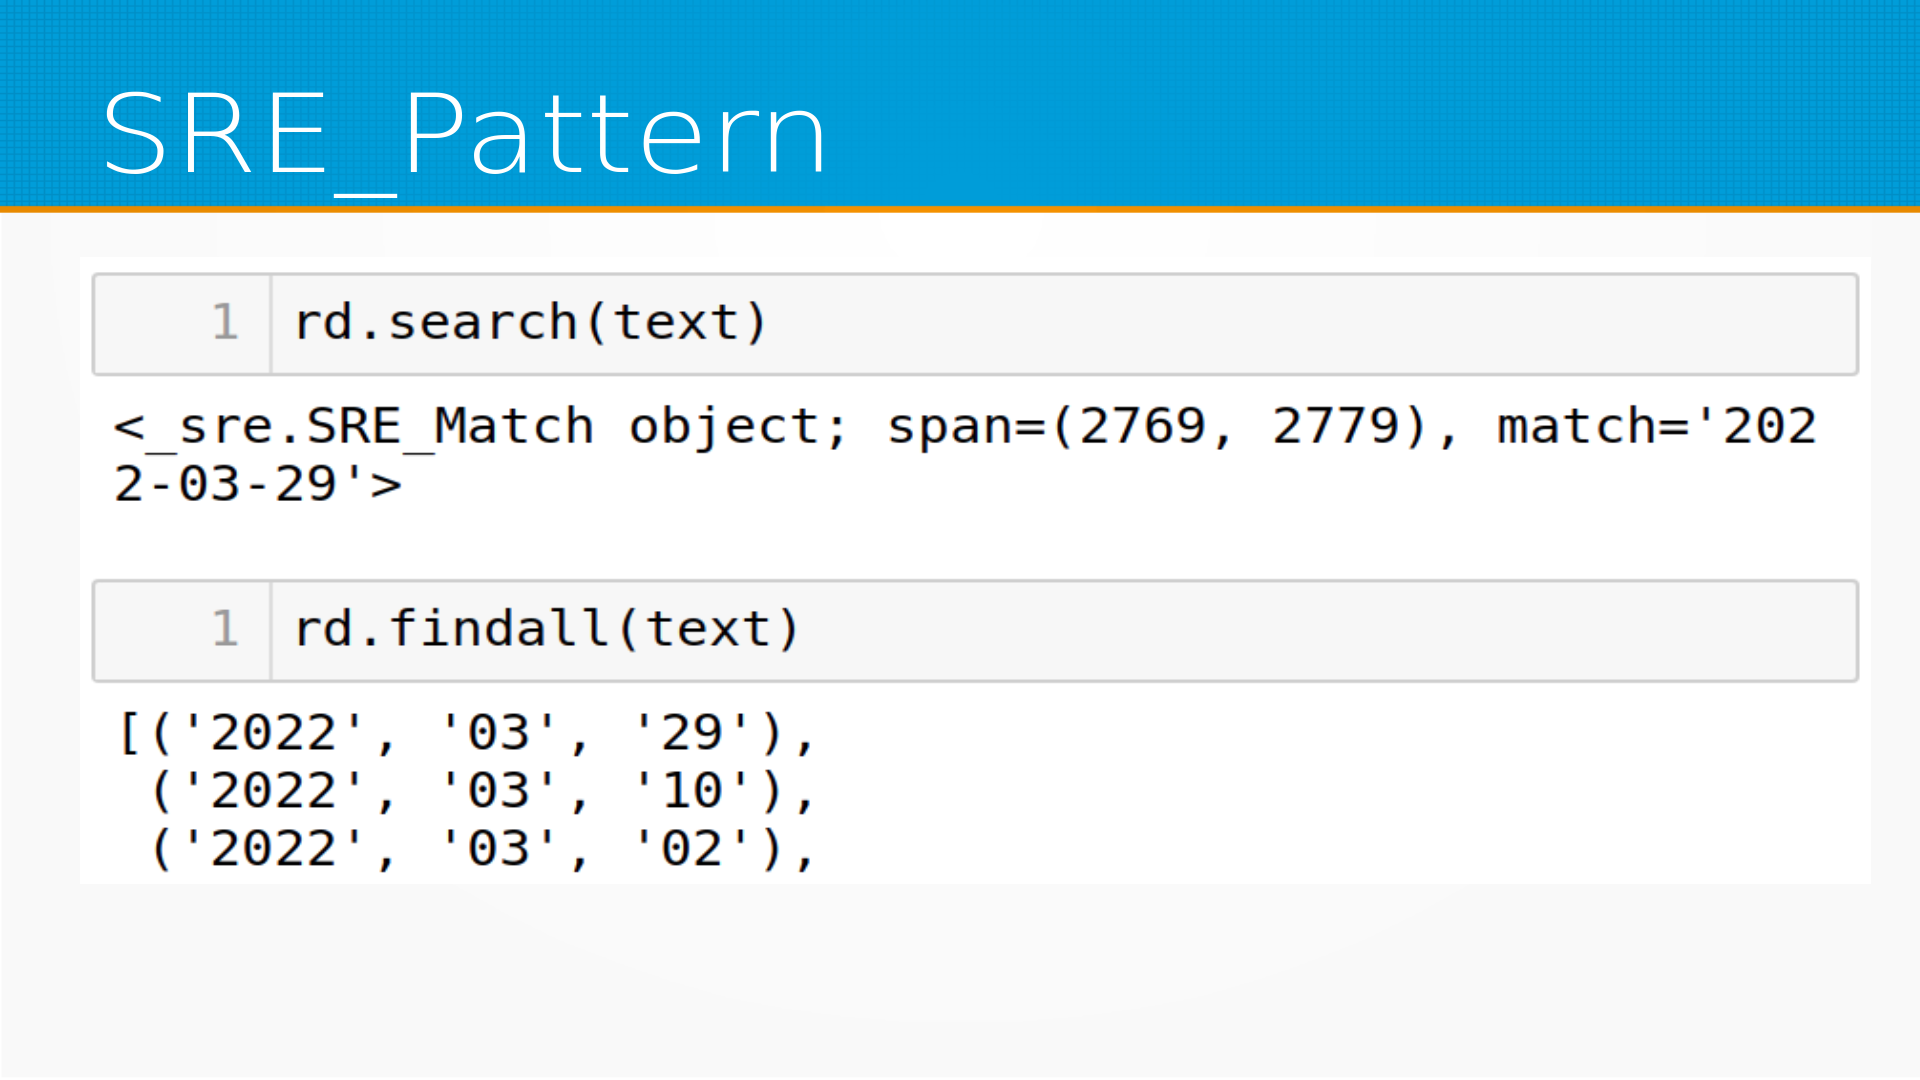
Task: Click the SRE_Pattern slide title
Action: tap(464, 134)
